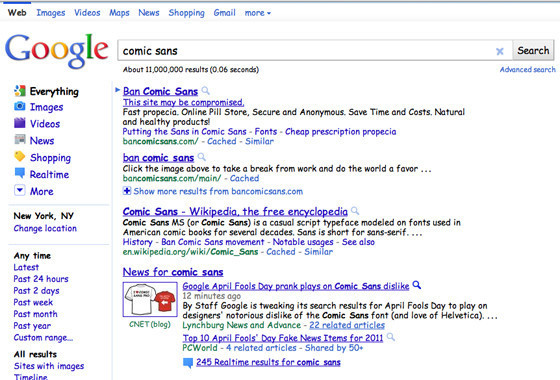
Task: Filter results to Past 24 hours
Action: point(41,279)
